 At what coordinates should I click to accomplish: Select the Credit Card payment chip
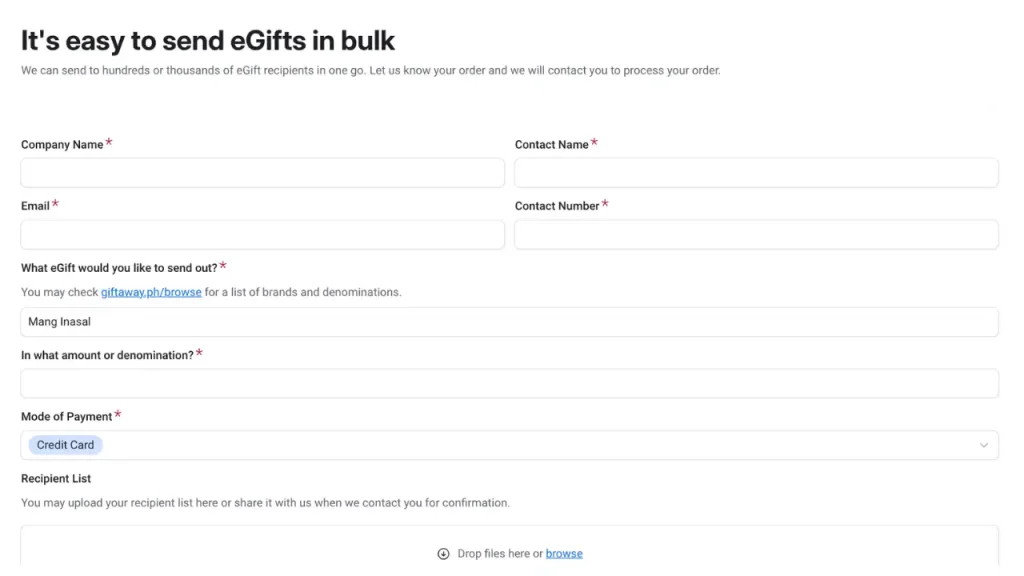64,444
